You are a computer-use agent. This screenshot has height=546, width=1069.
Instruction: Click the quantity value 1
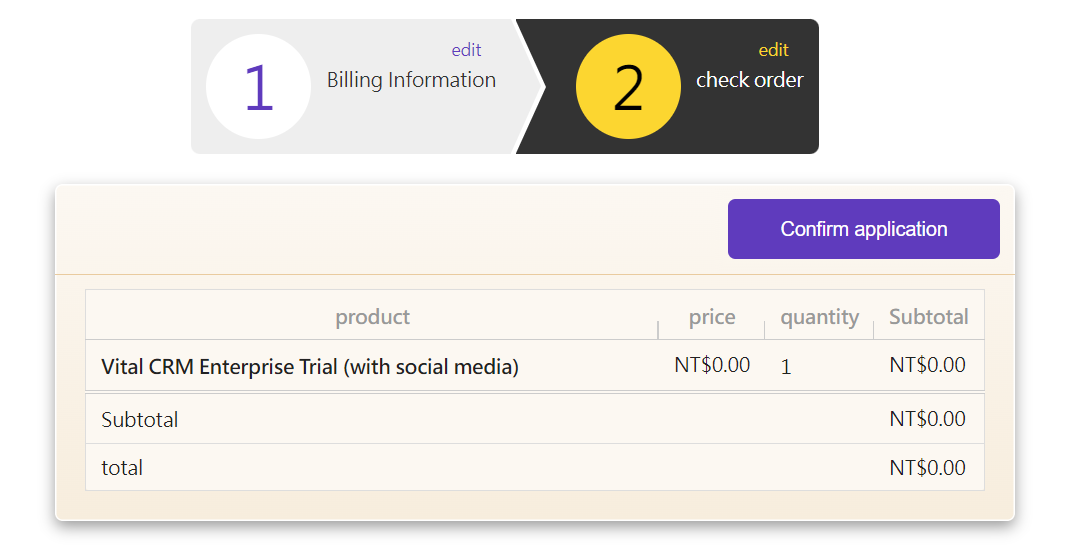click(x=786, y=367)
